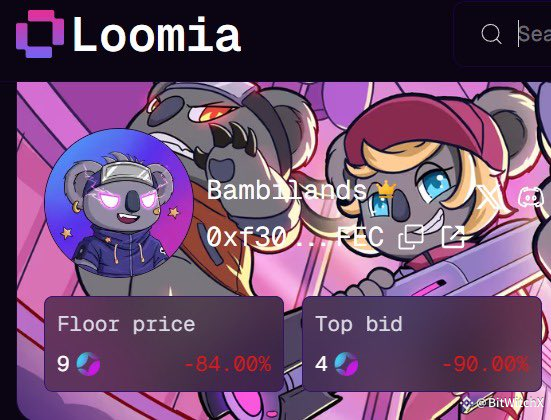Click the -90.00% top bid change
551x420 pixels.
click(485, 364)
